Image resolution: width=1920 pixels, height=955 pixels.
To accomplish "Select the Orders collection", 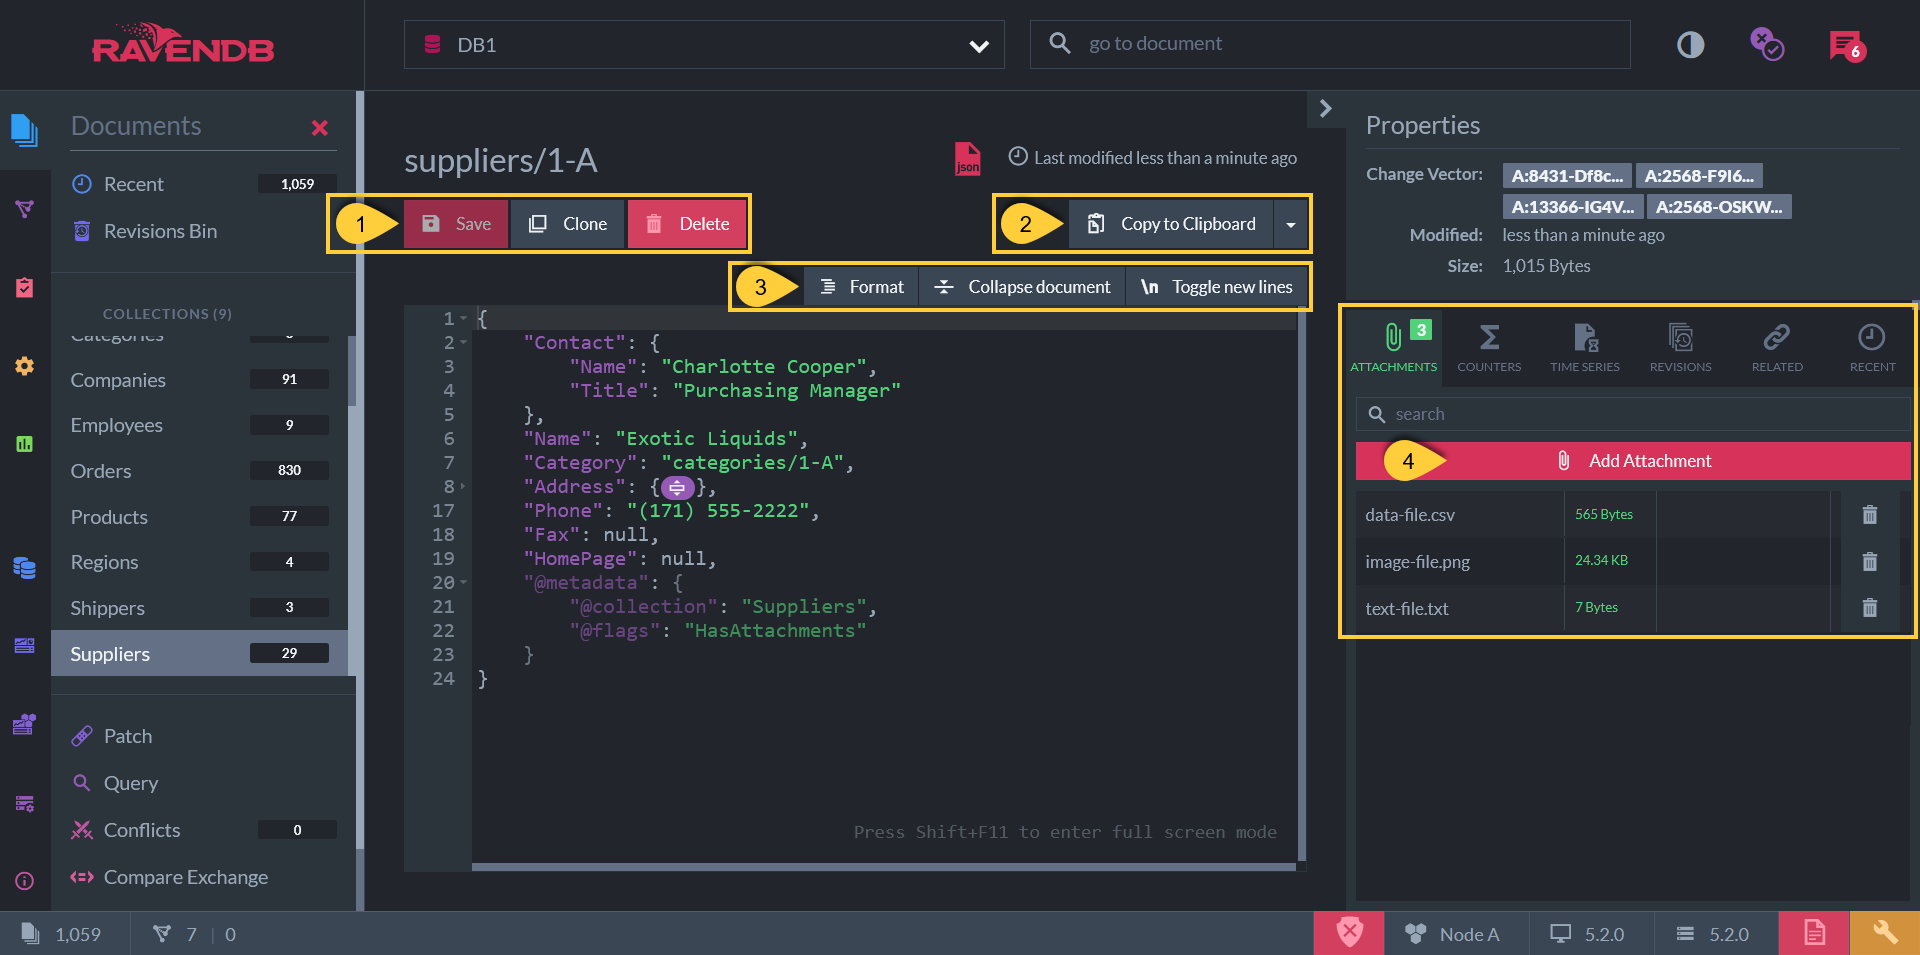I will point(200,471).
